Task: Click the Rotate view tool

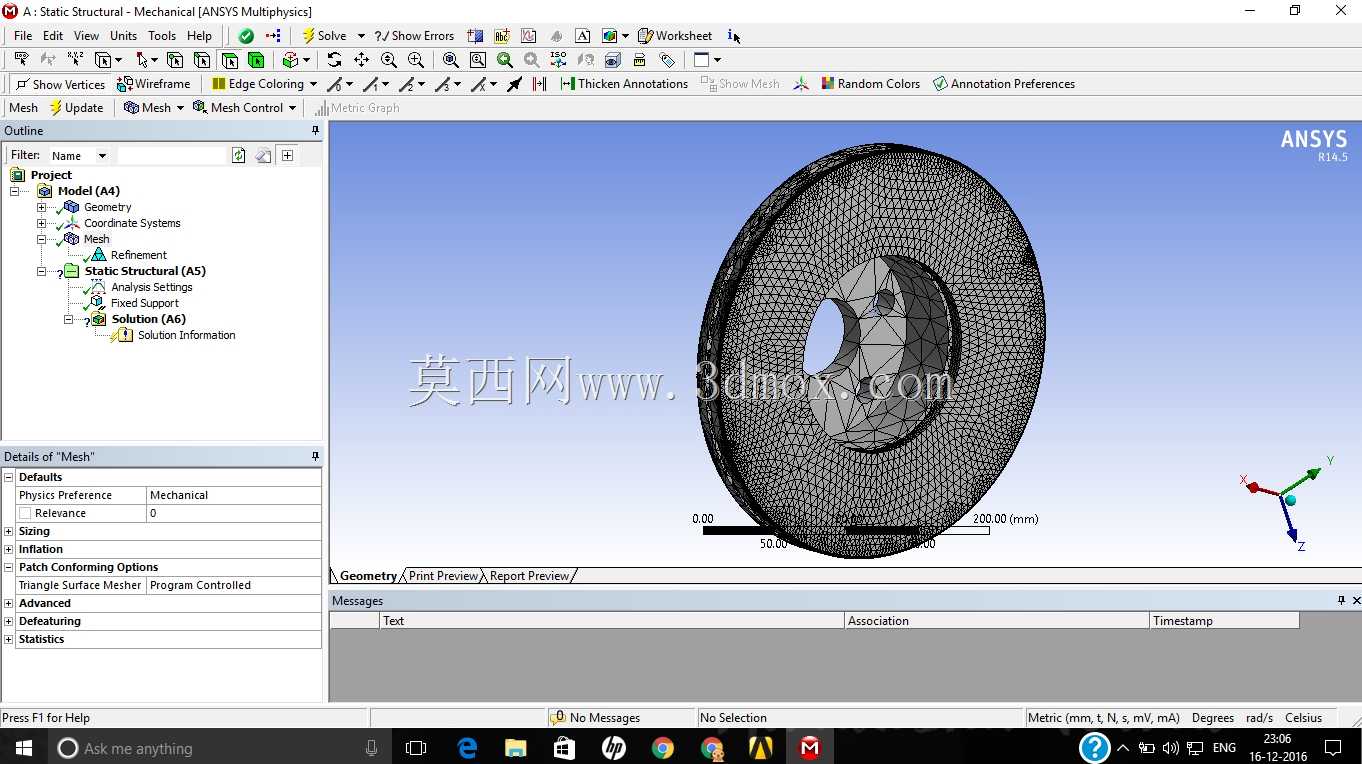Action: tap(334, 60)
